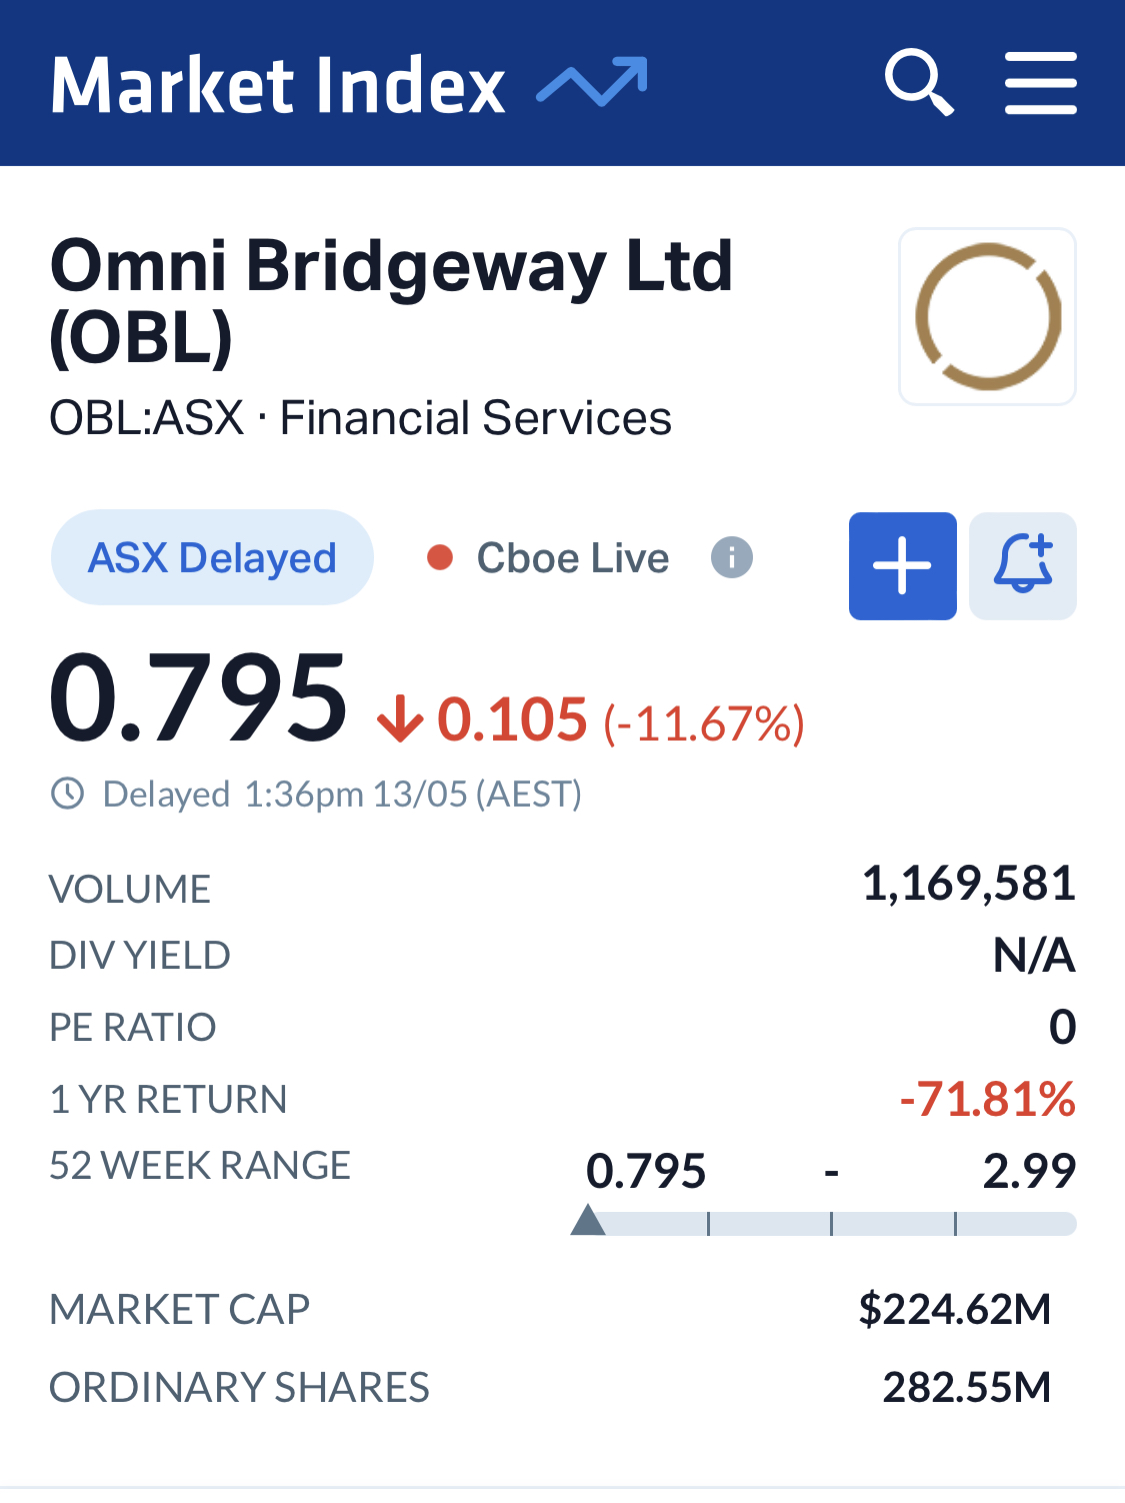Show Cboe Live info tooltip icon
Viewport: 1125px width, 1503px height.
[x=732, y=557]
